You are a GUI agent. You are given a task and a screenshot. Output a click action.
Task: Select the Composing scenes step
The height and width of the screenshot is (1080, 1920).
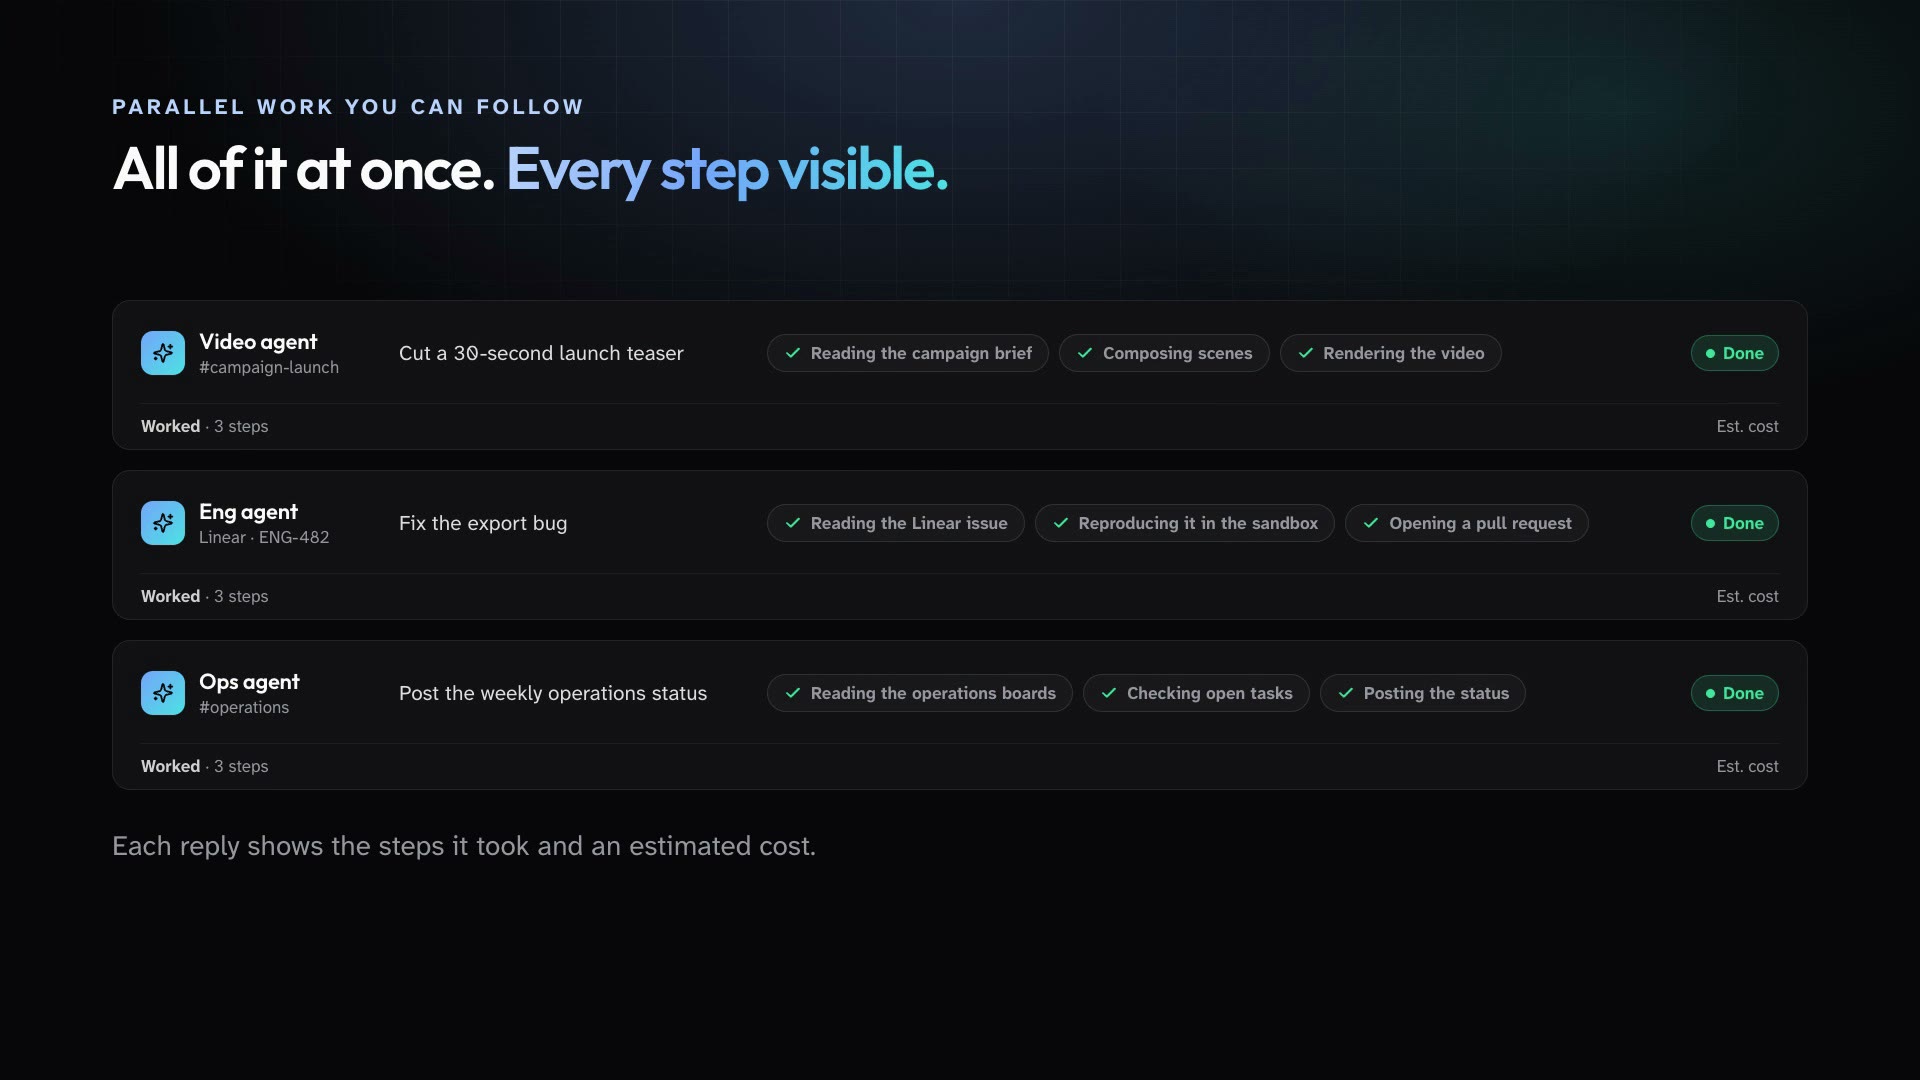(1164, 353)
